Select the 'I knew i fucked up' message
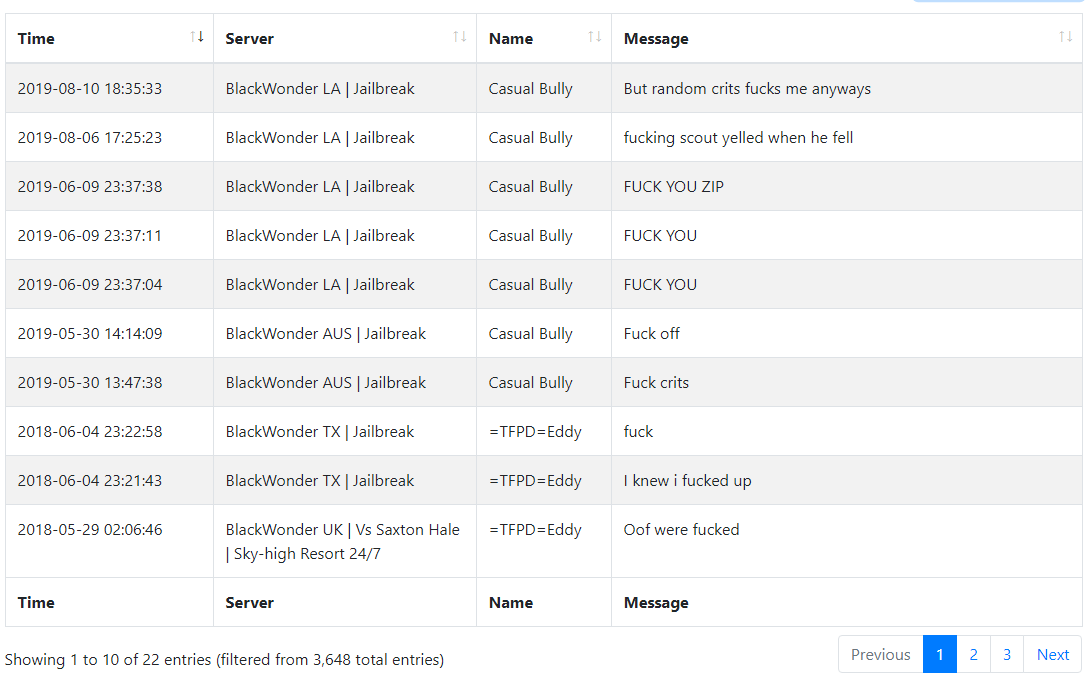The height and width of the screenshot is (679, 1086). [687, 481]
